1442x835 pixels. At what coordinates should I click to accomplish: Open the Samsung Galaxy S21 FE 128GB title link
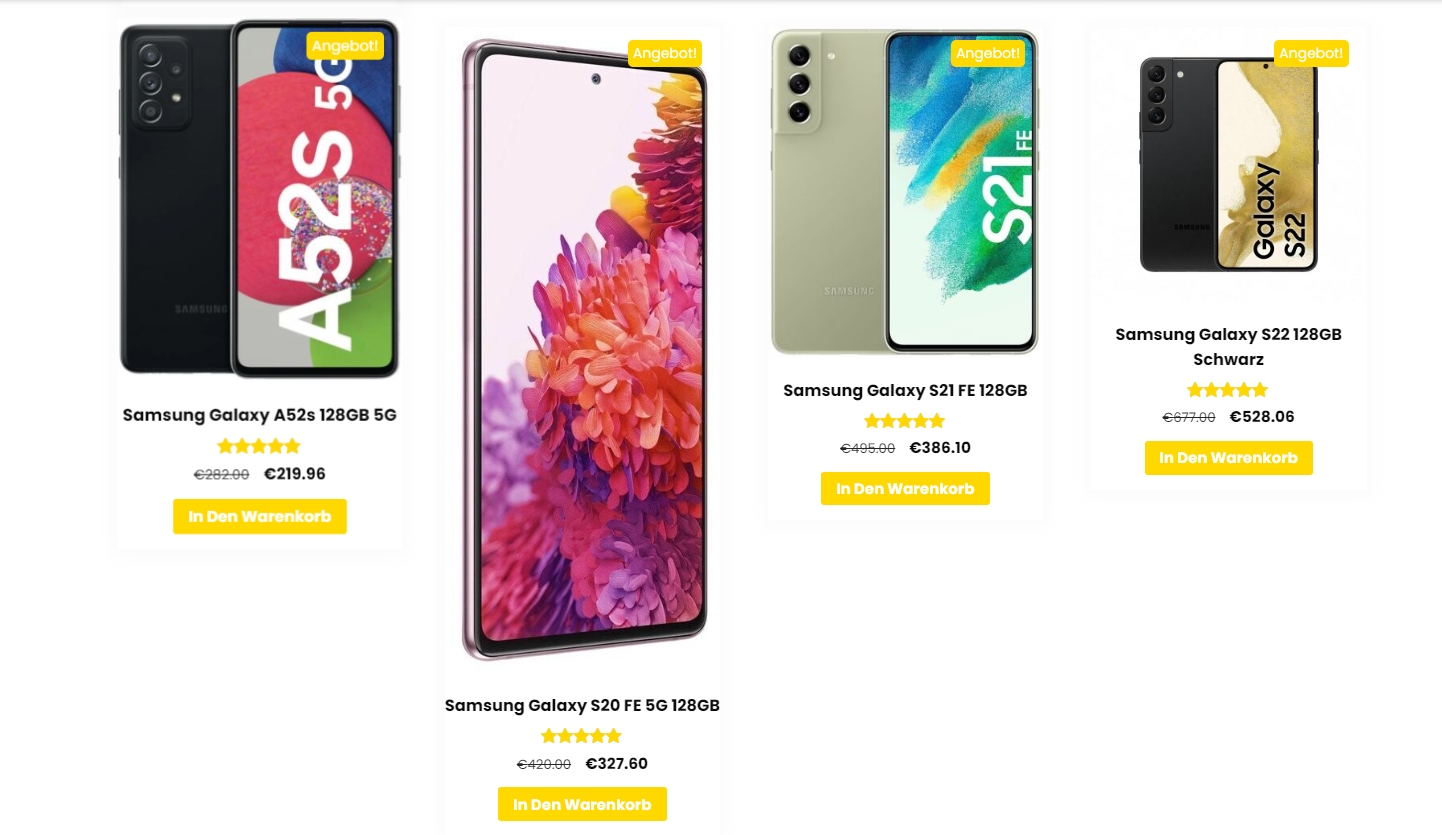pyautogui.click(x=905, y=390)
